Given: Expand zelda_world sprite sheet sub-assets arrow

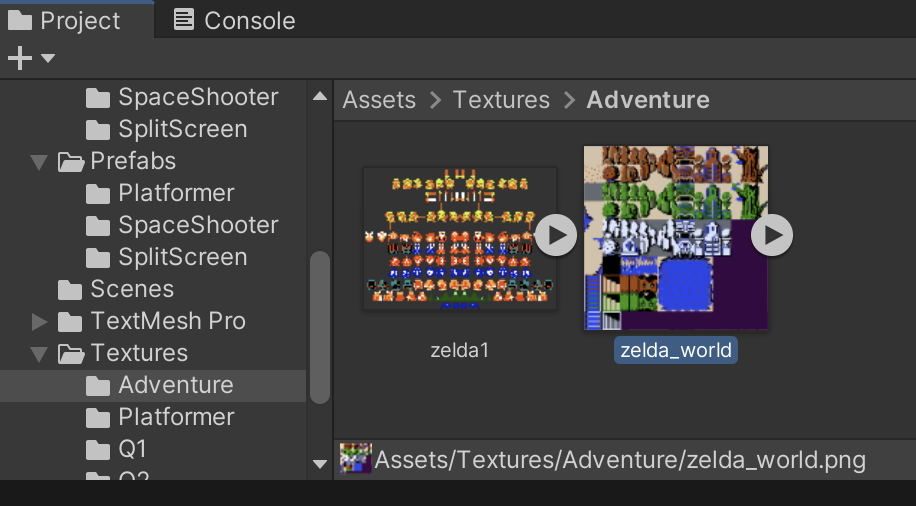Looking at the screenshot, I should coord(771,236).
